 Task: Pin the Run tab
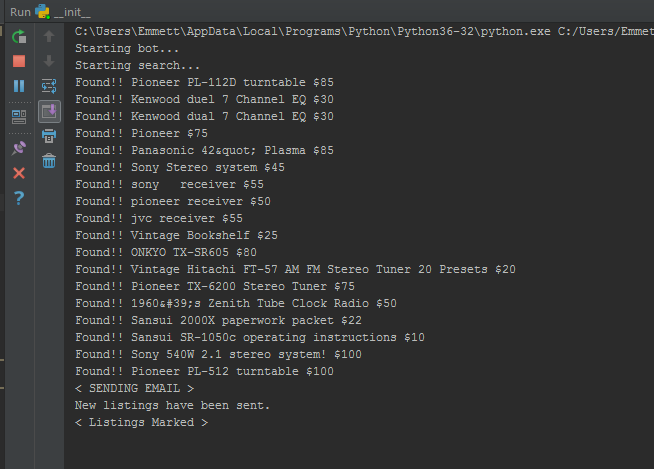click(x=19, y=147)
